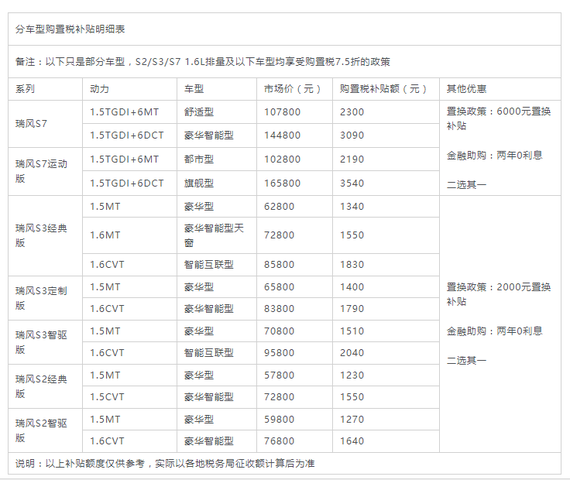
Task: Click the subsidy amount 3090
Action: pyautogui.click(x=352, y=135)
